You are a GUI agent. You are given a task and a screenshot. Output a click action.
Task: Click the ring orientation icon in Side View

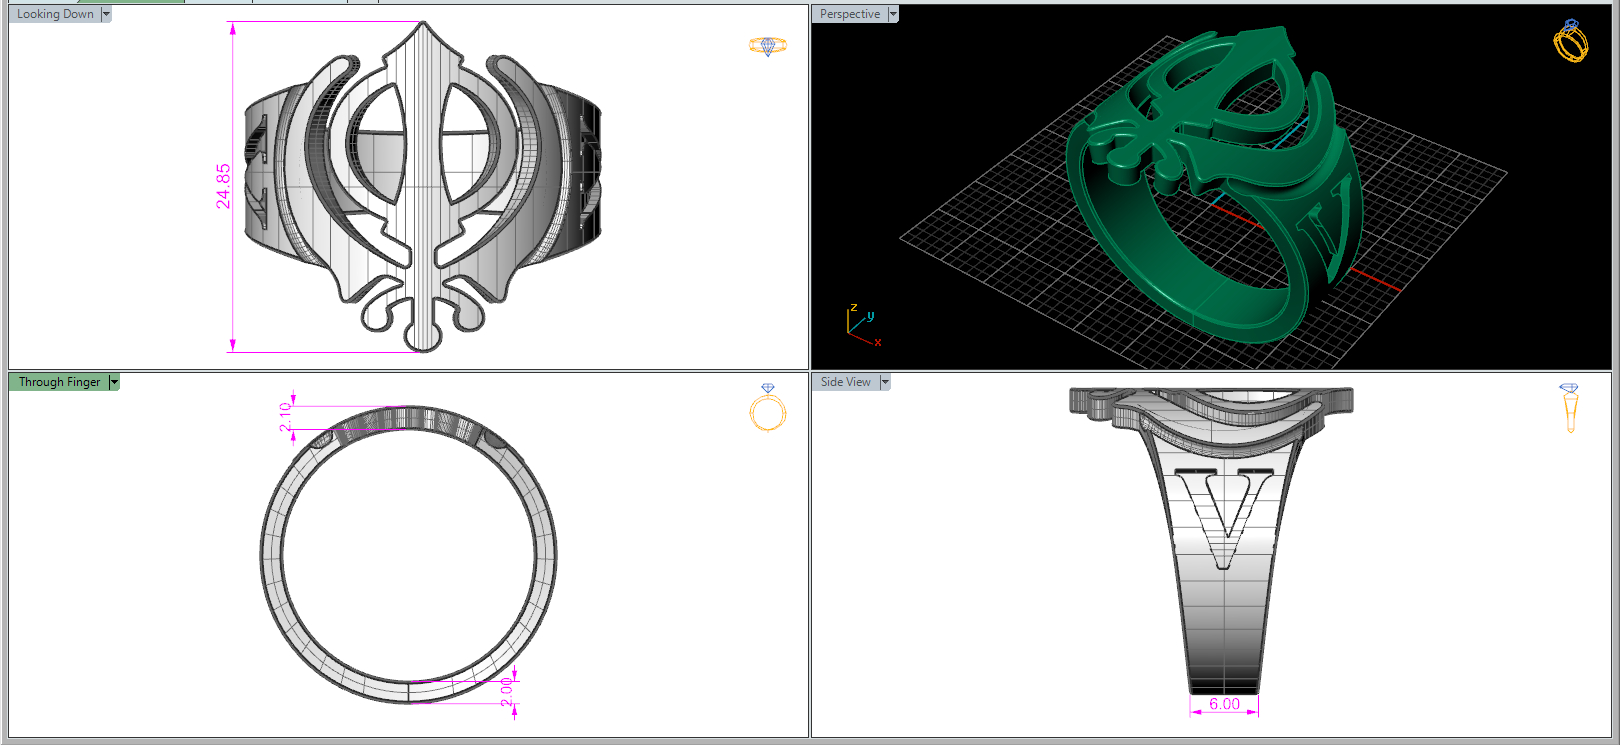[1569, 407]
